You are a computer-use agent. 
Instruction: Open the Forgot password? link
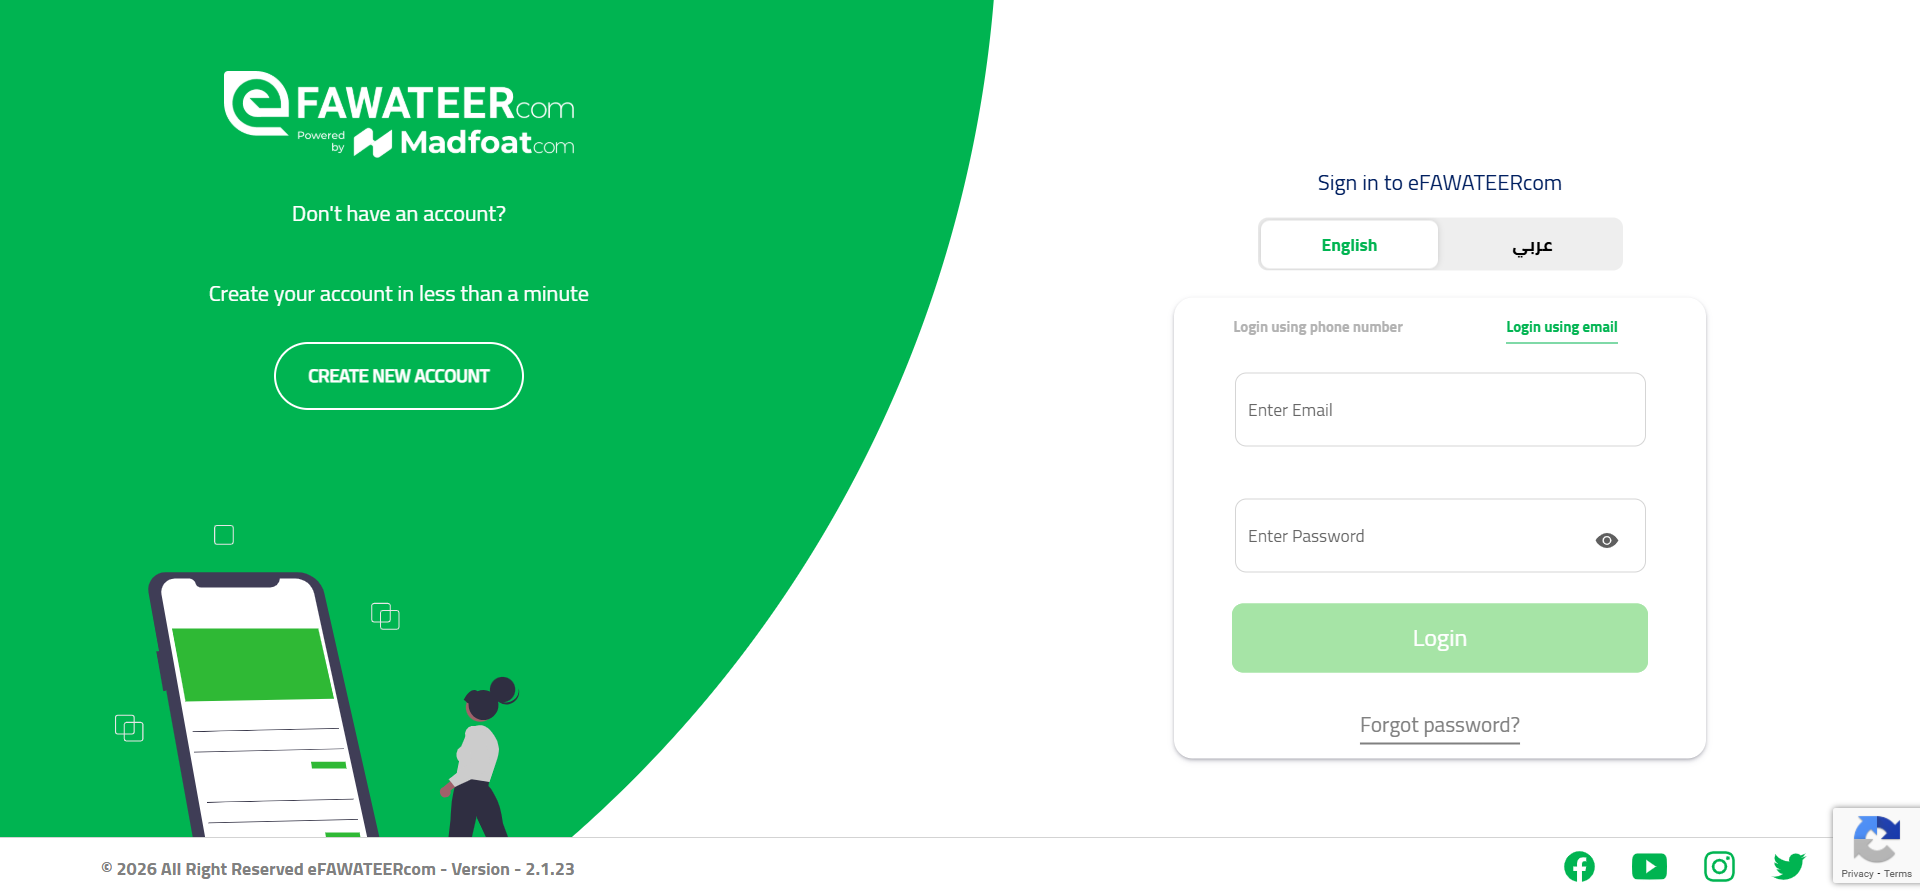coord(1439,725)
